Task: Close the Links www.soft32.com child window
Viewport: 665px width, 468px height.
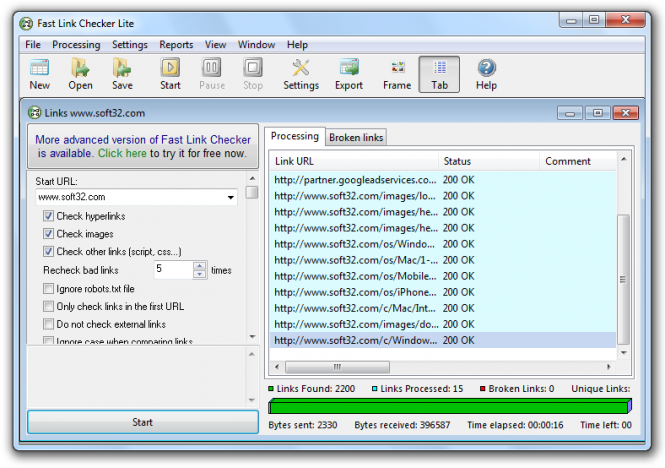Action: [626, 113]
